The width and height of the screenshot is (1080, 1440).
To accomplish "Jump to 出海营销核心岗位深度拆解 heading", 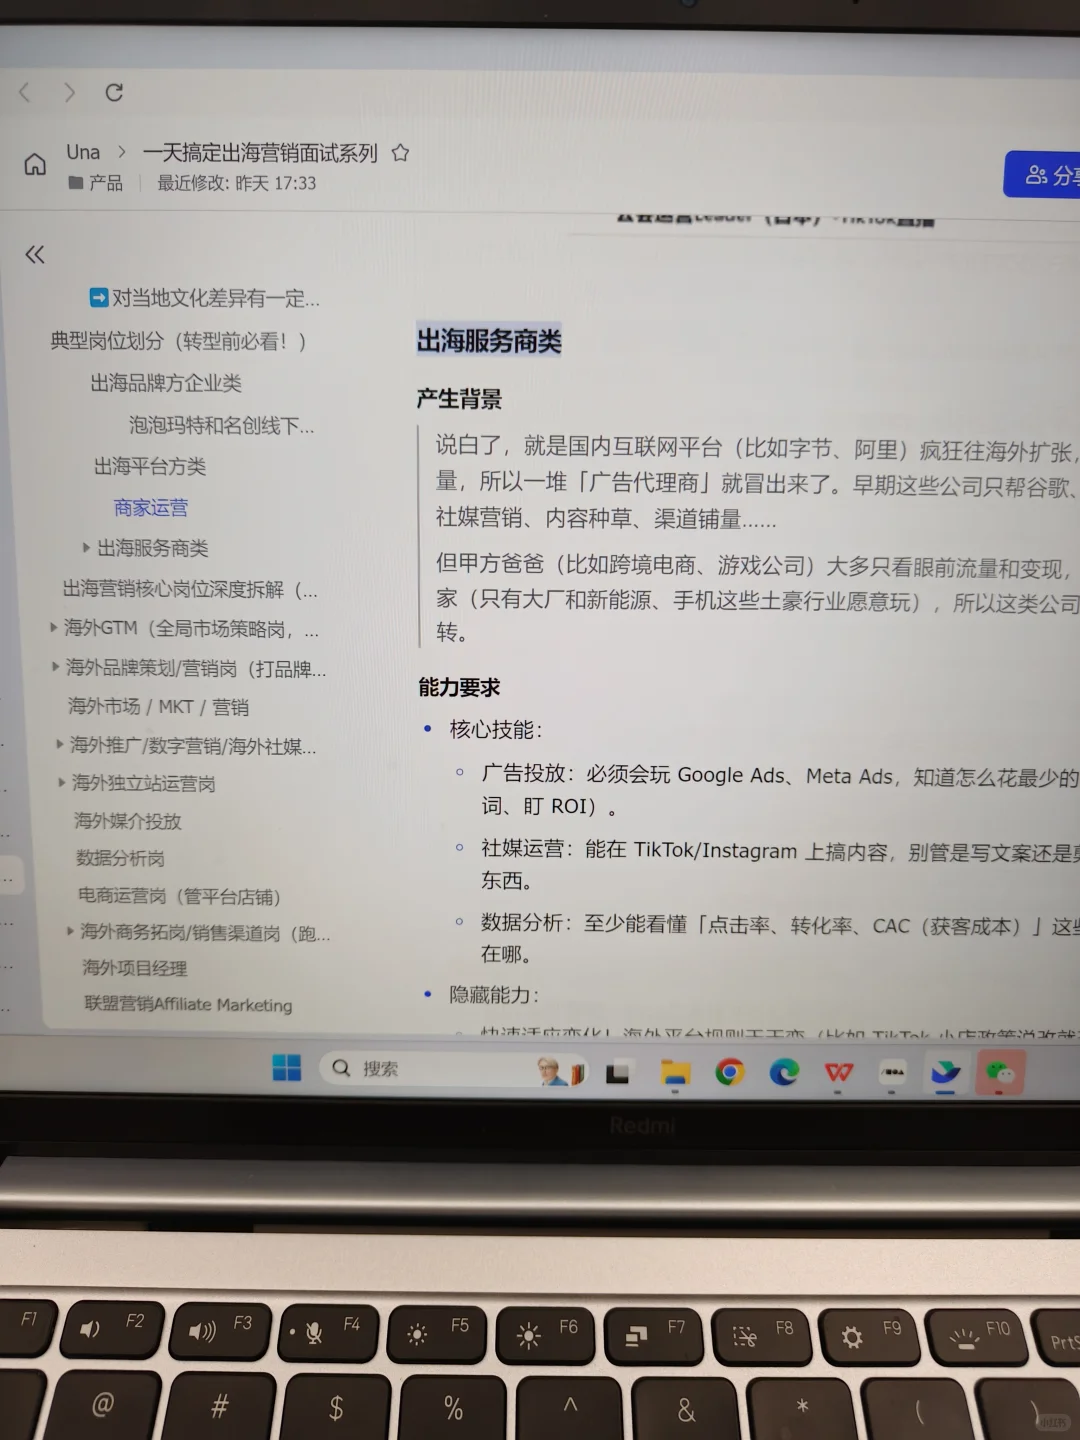I will [190, 589].
